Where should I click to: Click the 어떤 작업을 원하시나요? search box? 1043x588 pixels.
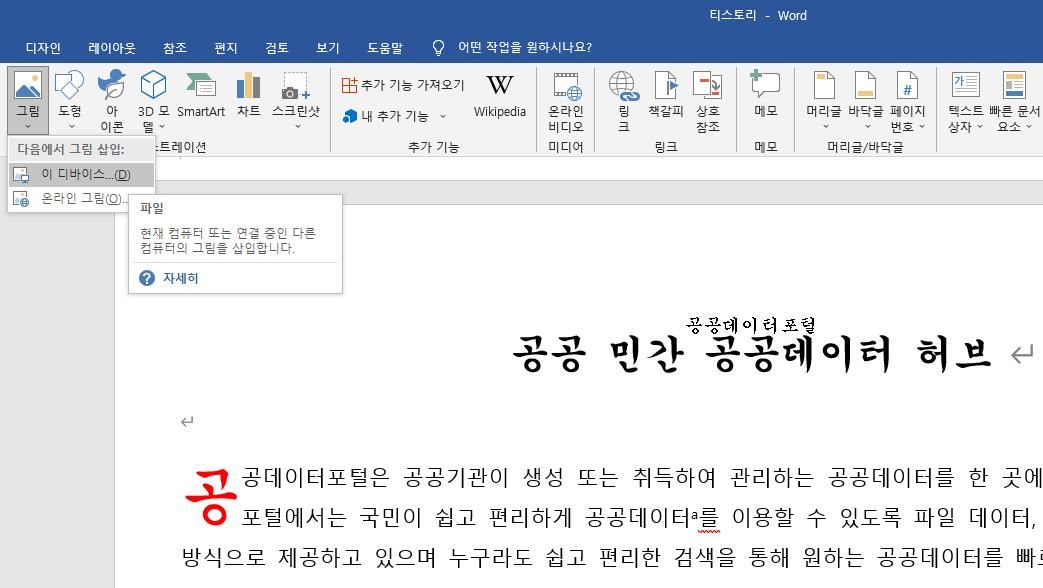click(x=525, y=47)
